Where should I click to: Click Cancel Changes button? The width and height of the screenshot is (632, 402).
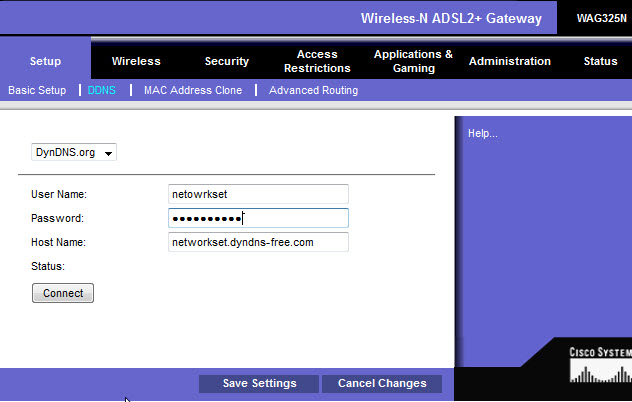point(382,383)
